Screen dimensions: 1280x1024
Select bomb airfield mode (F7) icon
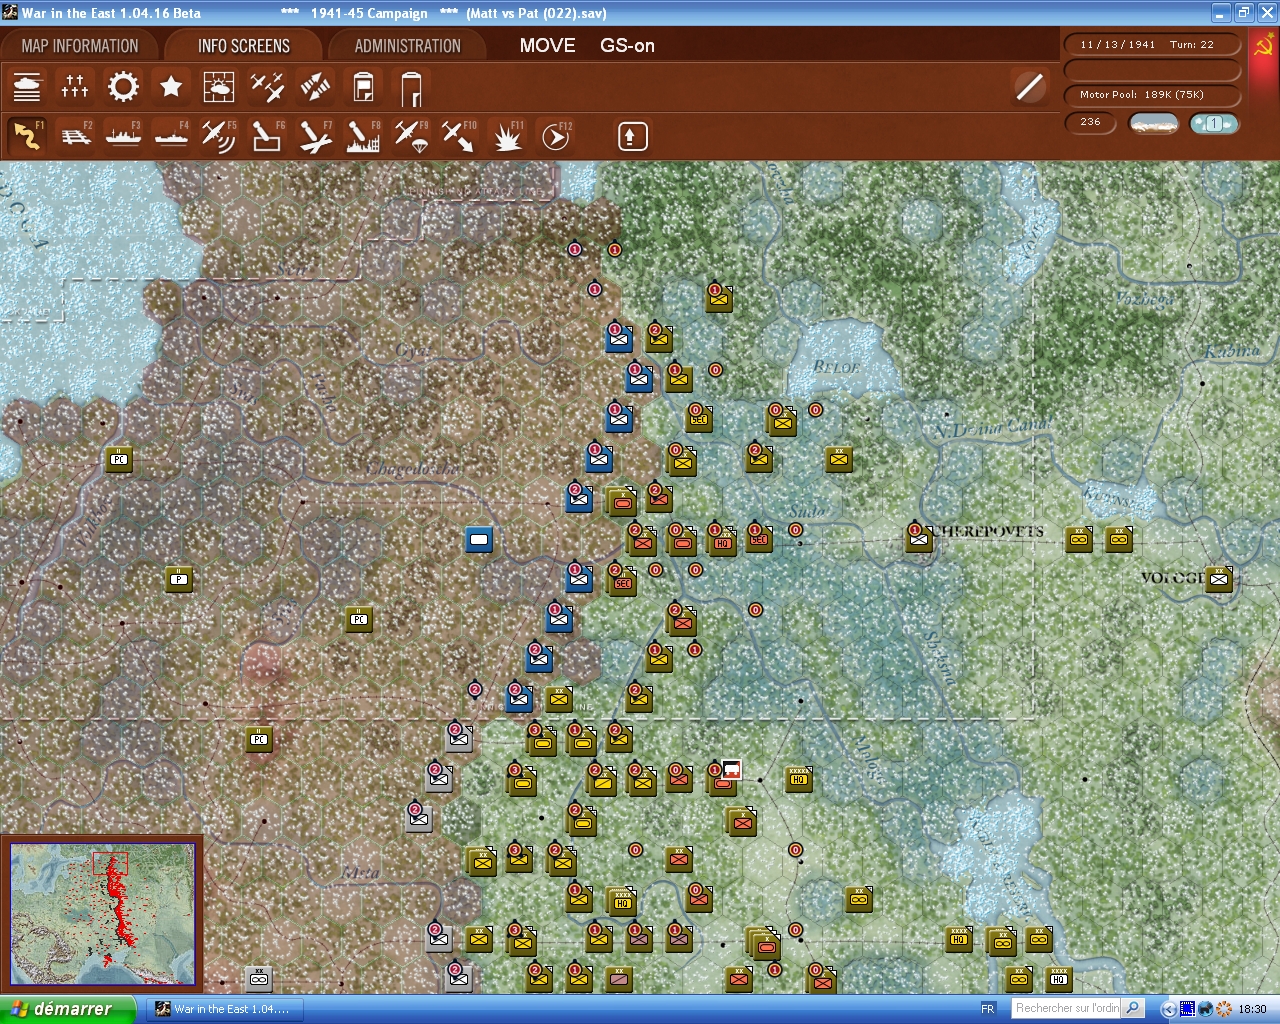coord(315,136)
